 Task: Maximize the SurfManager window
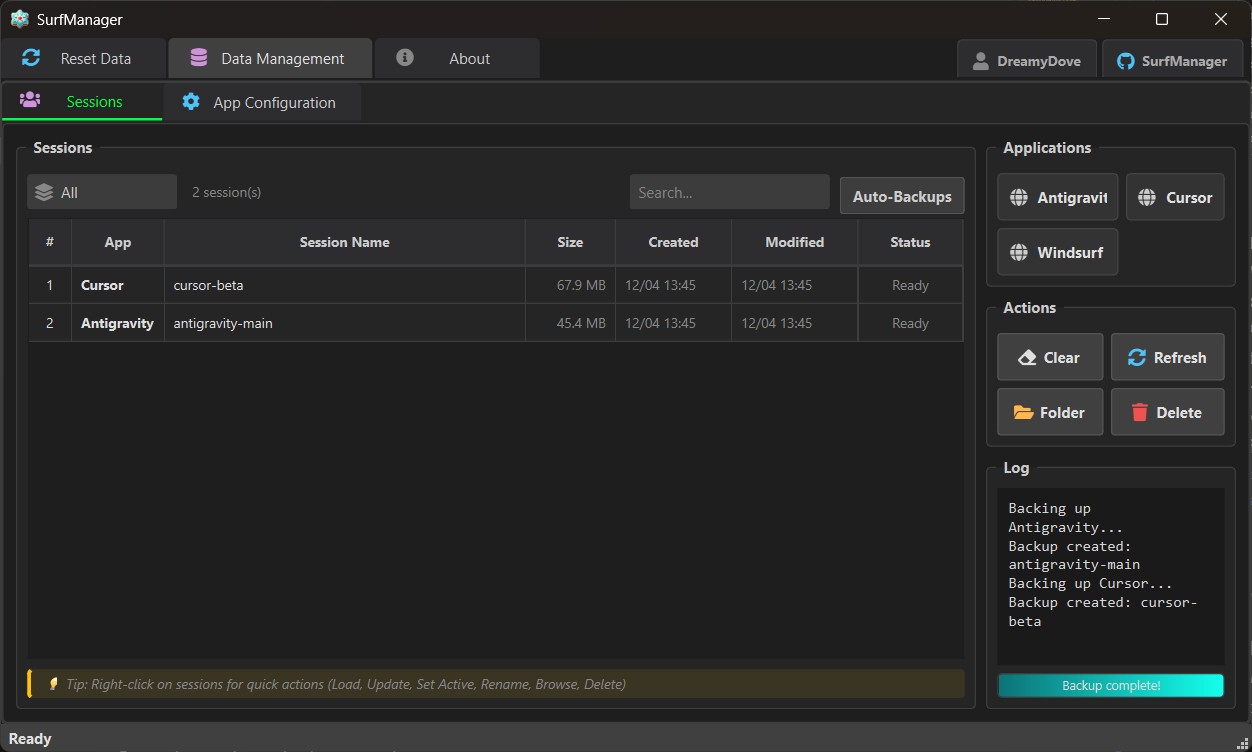tap(1162, 19)
